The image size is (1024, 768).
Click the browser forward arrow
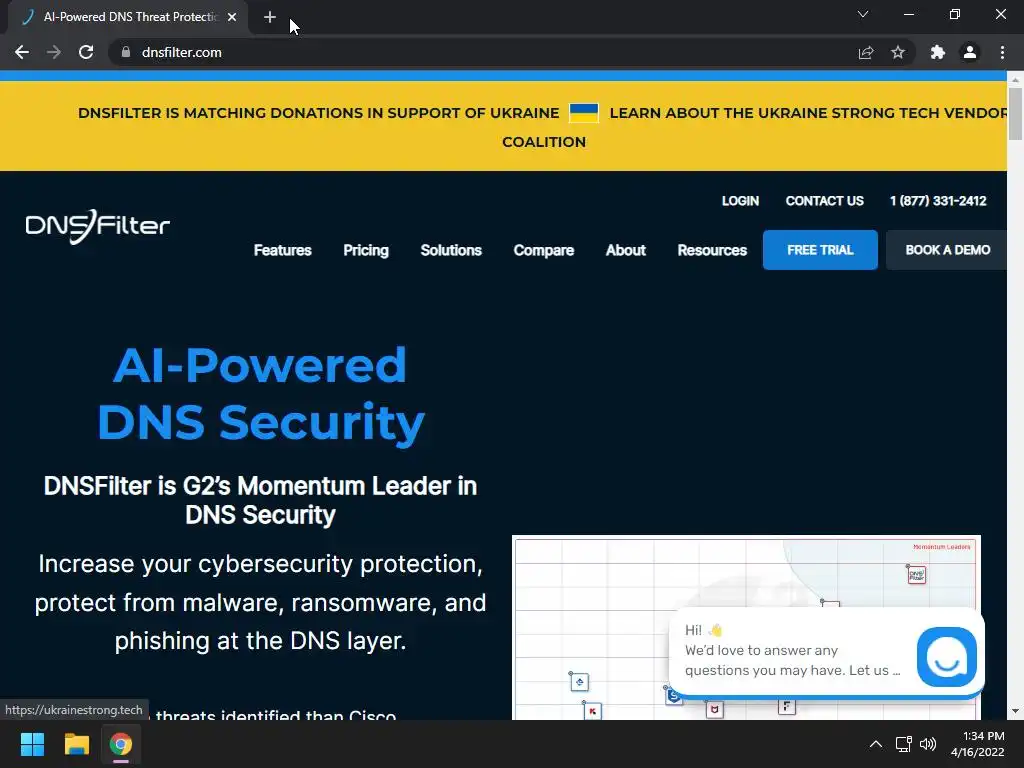pyautogui.click(x=54, y=52)
